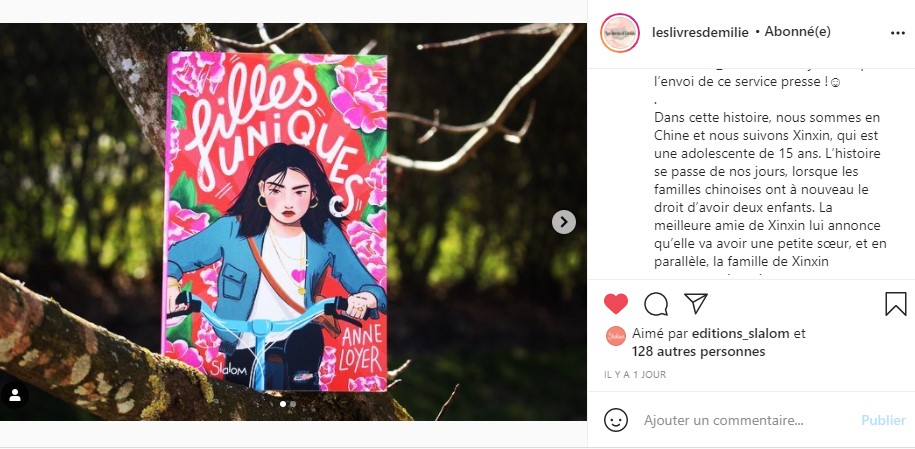
Task: Unlike the post with the red heart
Action: [x=616, y=304]
